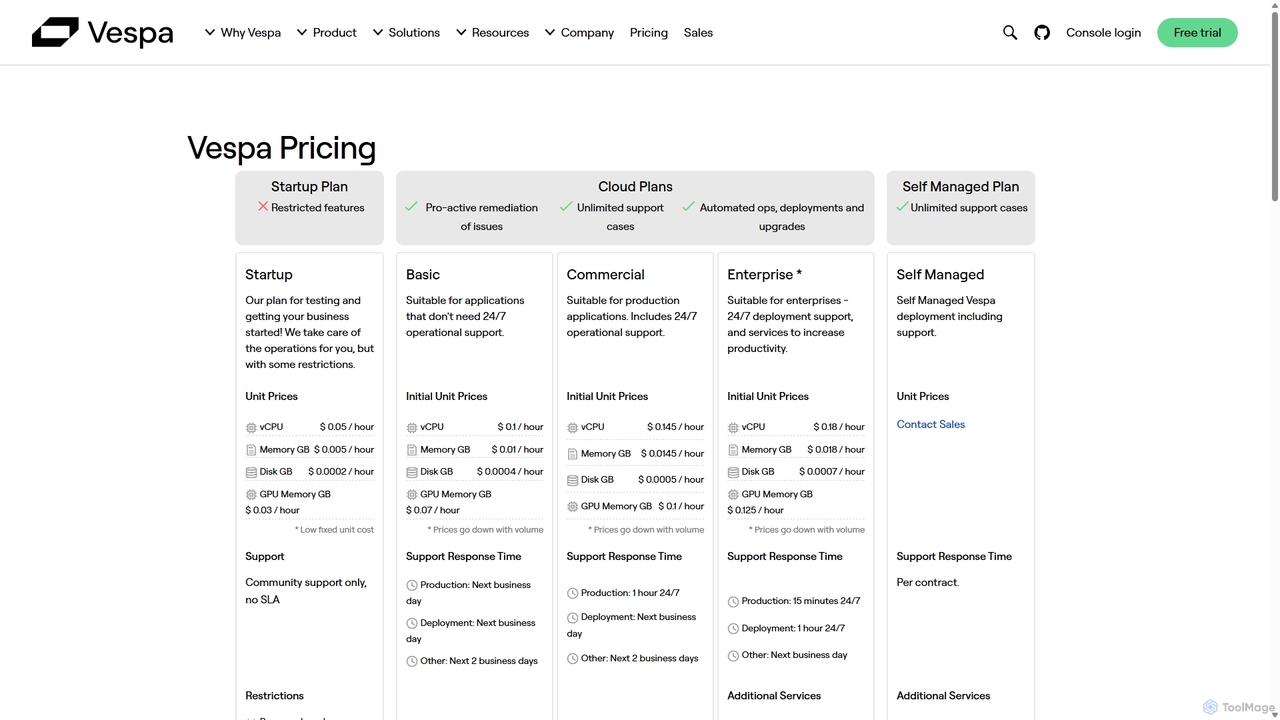Screen dimensions: 1280x720
Task: Click clock icon beside Production: 15 minutes 24/7
Action: coord(733,602)
